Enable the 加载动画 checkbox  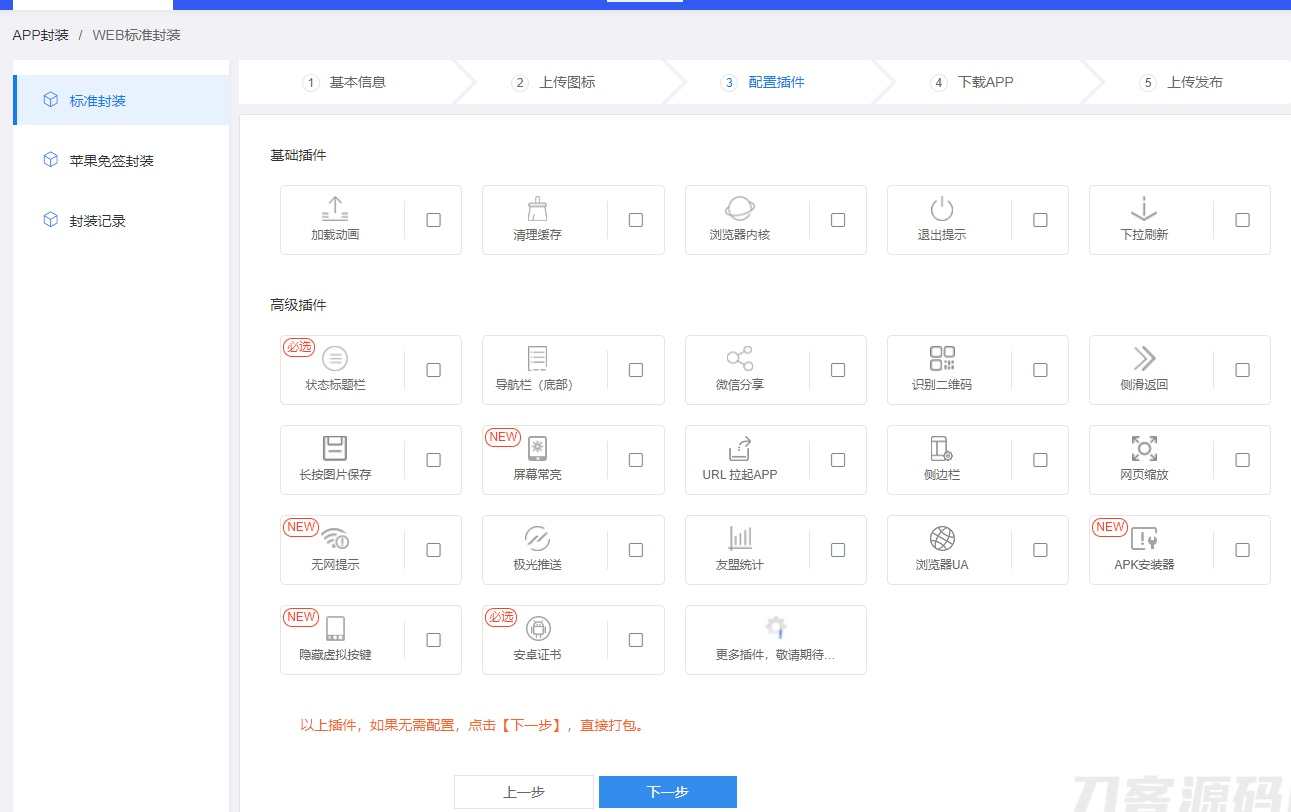433,220
